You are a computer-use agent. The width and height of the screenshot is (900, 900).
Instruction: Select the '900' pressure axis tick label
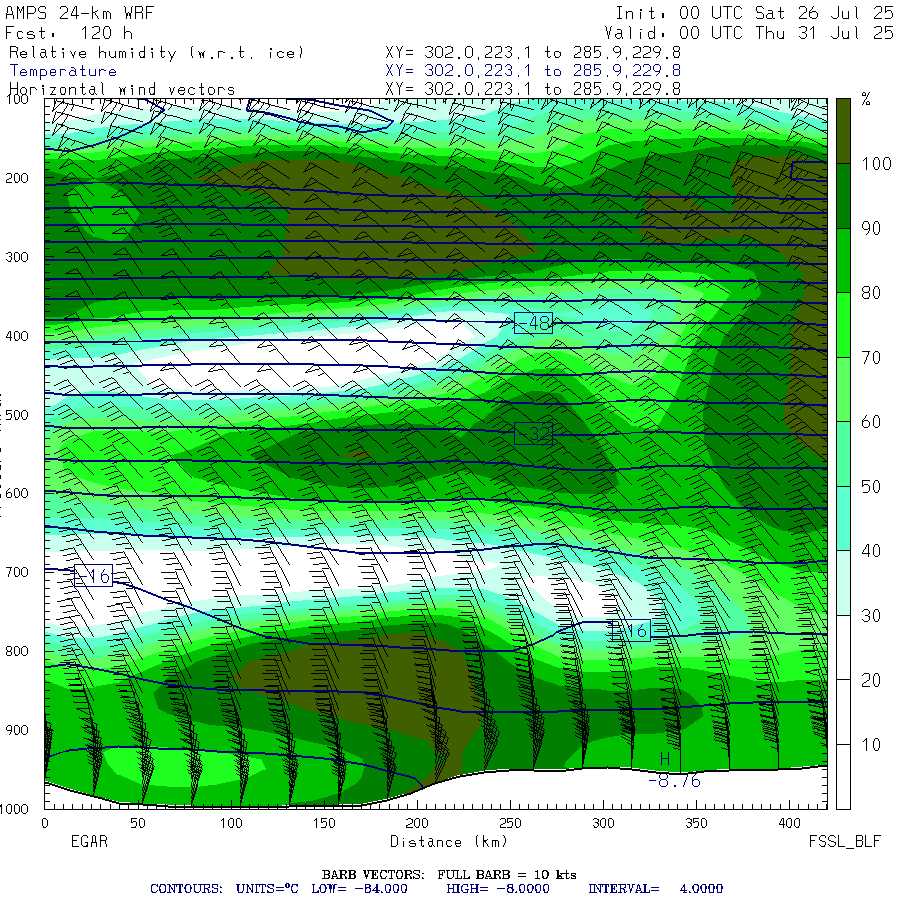click(17, 730)
